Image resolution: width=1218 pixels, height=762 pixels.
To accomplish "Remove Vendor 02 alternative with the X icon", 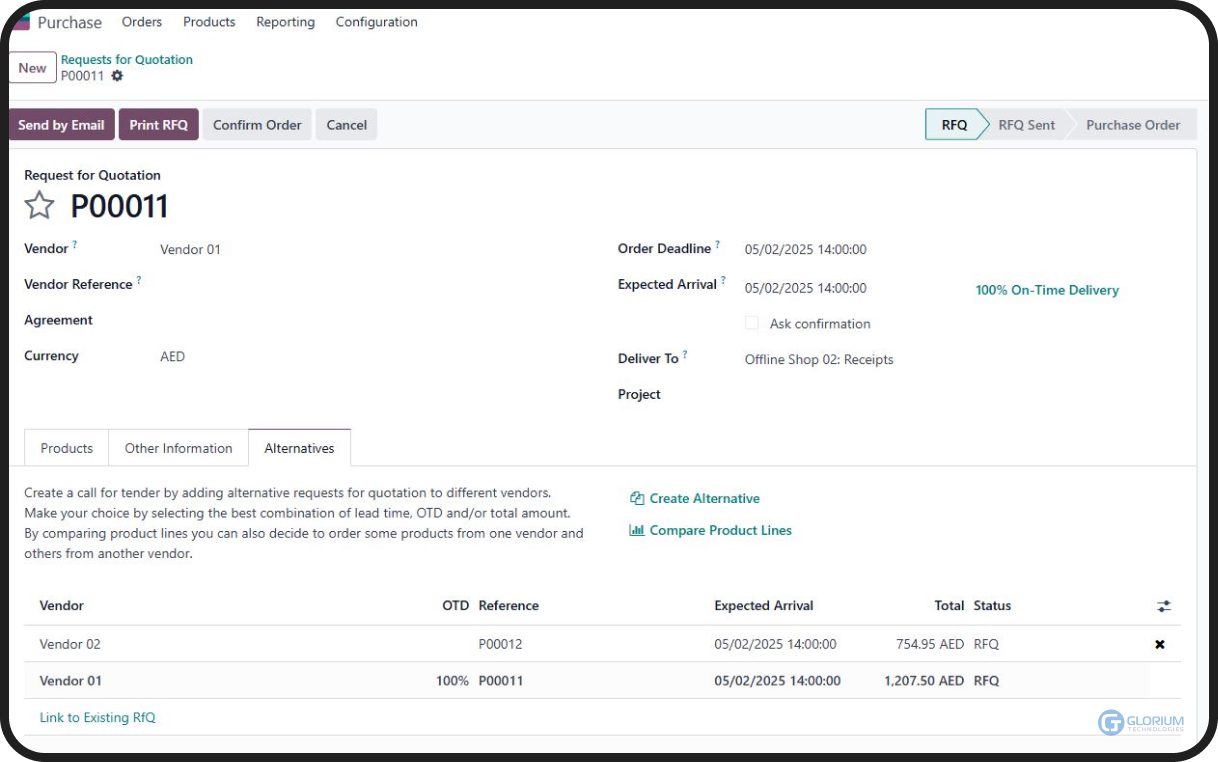I will click(1160, 644).
